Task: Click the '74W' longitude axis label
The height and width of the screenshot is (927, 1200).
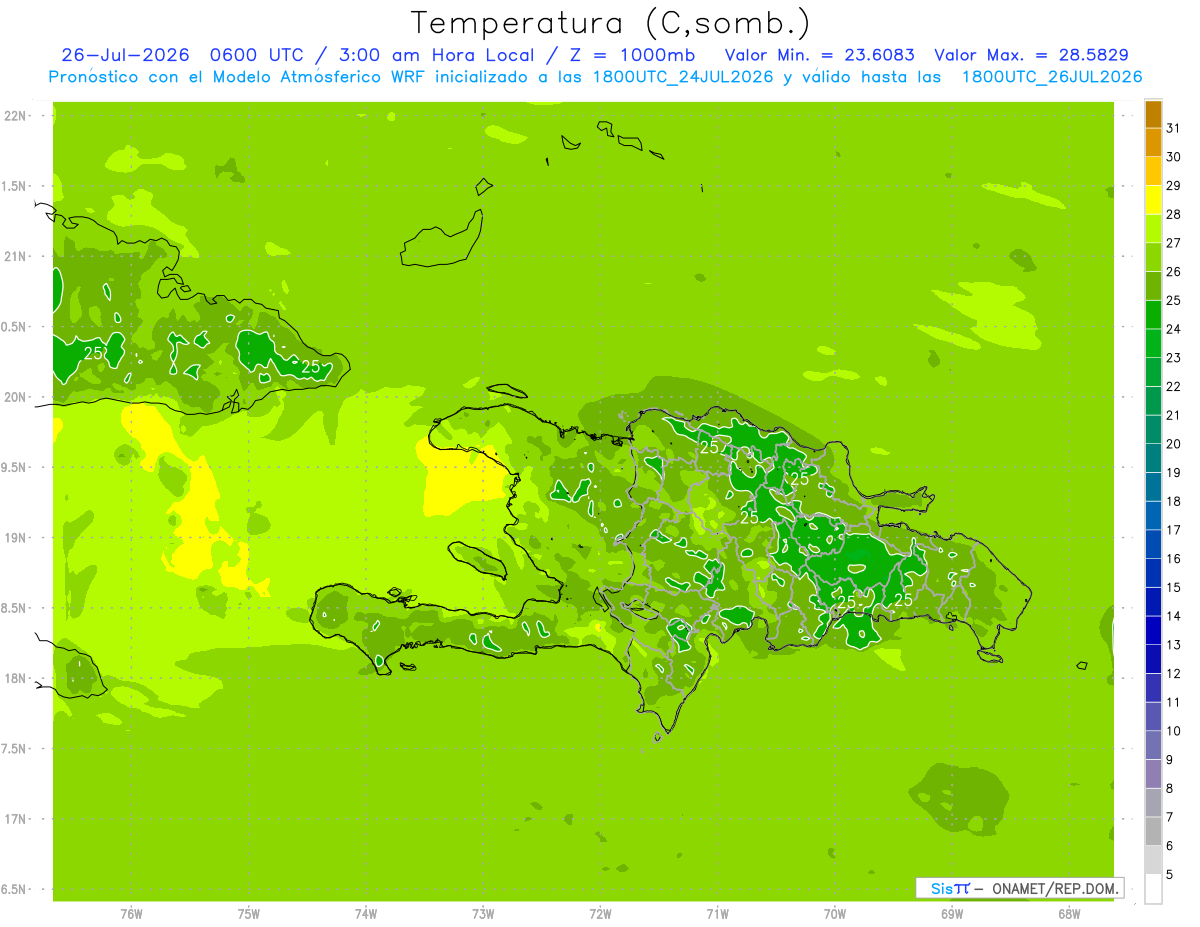Action: click(366, 914)
